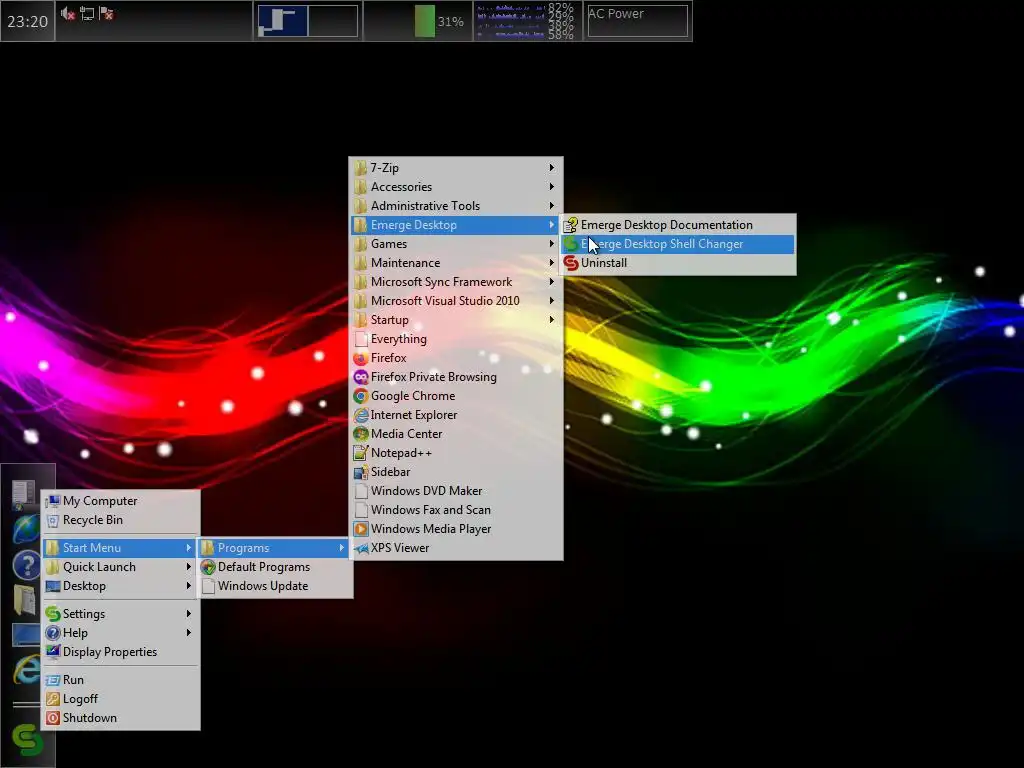This screenshot has width=1024, height=768.
Task: Open Notepad++
Action: pos(456,453)
